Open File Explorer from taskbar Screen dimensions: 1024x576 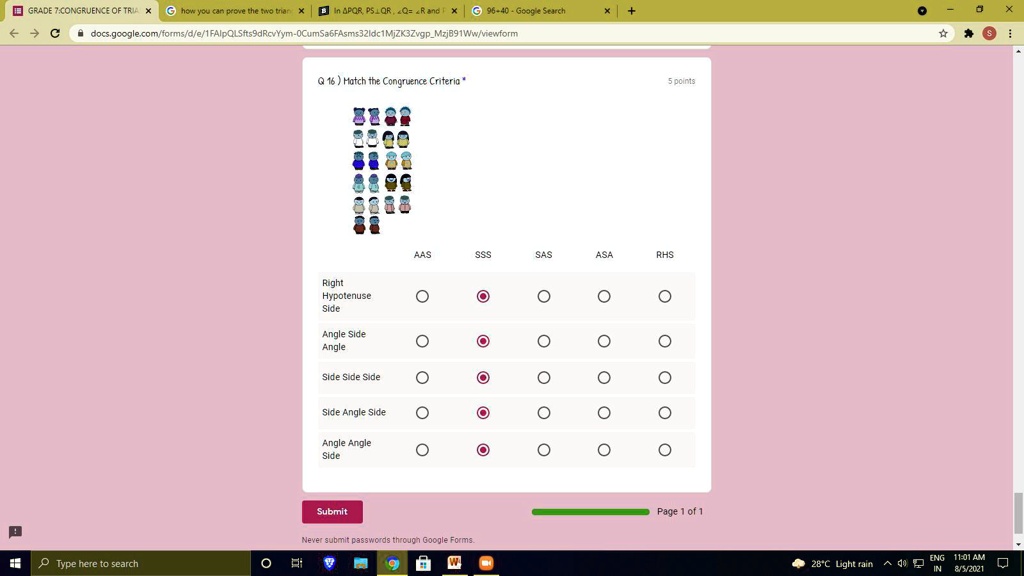pyautogui.click(x=360, y=563)
